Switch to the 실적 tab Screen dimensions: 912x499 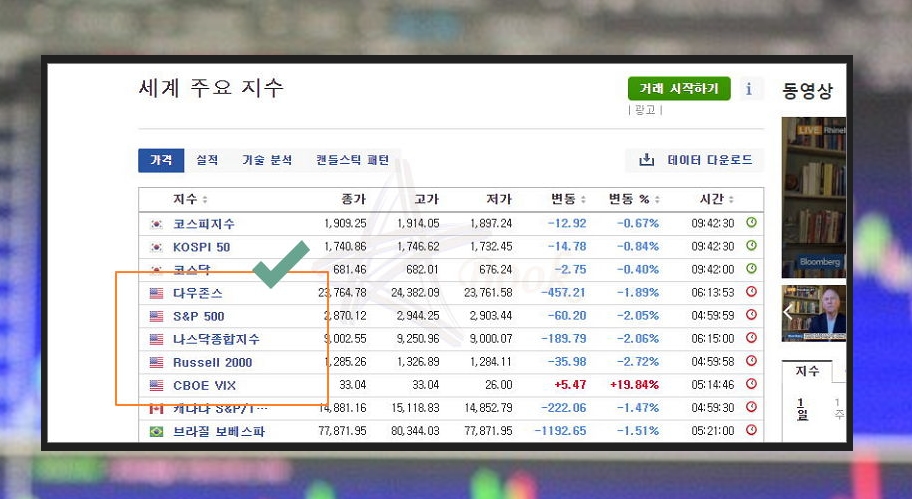pyautogui.click(x=207, y=160)
